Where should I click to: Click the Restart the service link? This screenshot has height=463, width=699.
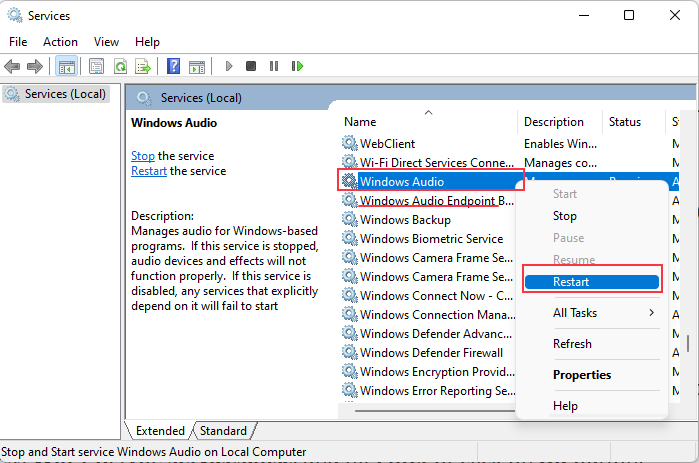pos(149,171)
